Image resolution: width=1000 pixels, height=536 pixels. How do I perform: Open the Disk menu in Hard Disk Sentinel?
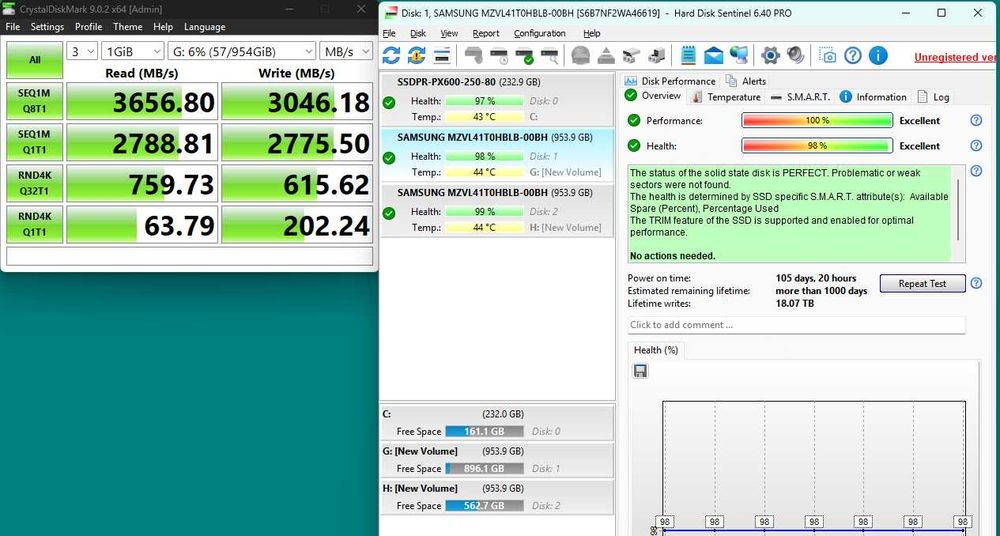418,33
